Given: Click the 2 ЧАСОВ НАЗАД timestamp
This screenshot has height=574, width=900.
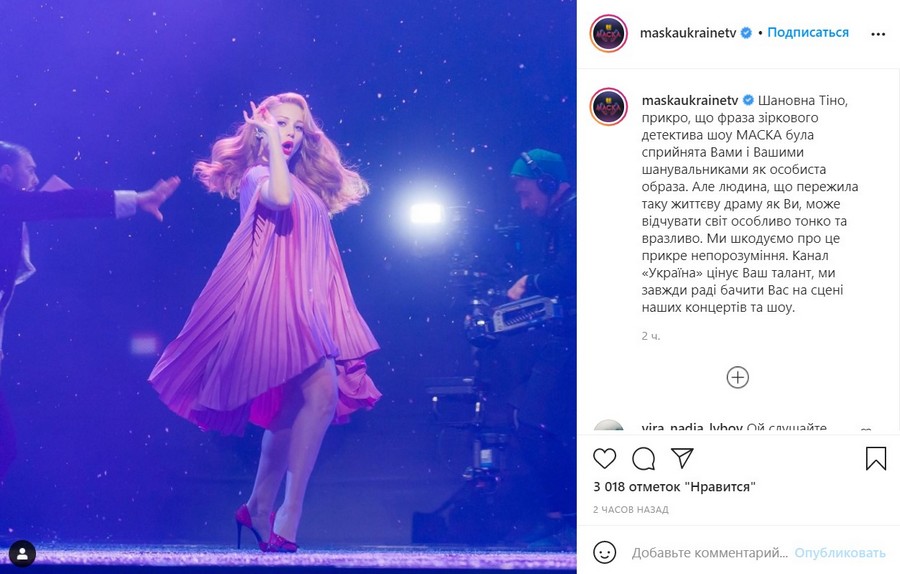Looking at the screenshot, I should point(630,509).
